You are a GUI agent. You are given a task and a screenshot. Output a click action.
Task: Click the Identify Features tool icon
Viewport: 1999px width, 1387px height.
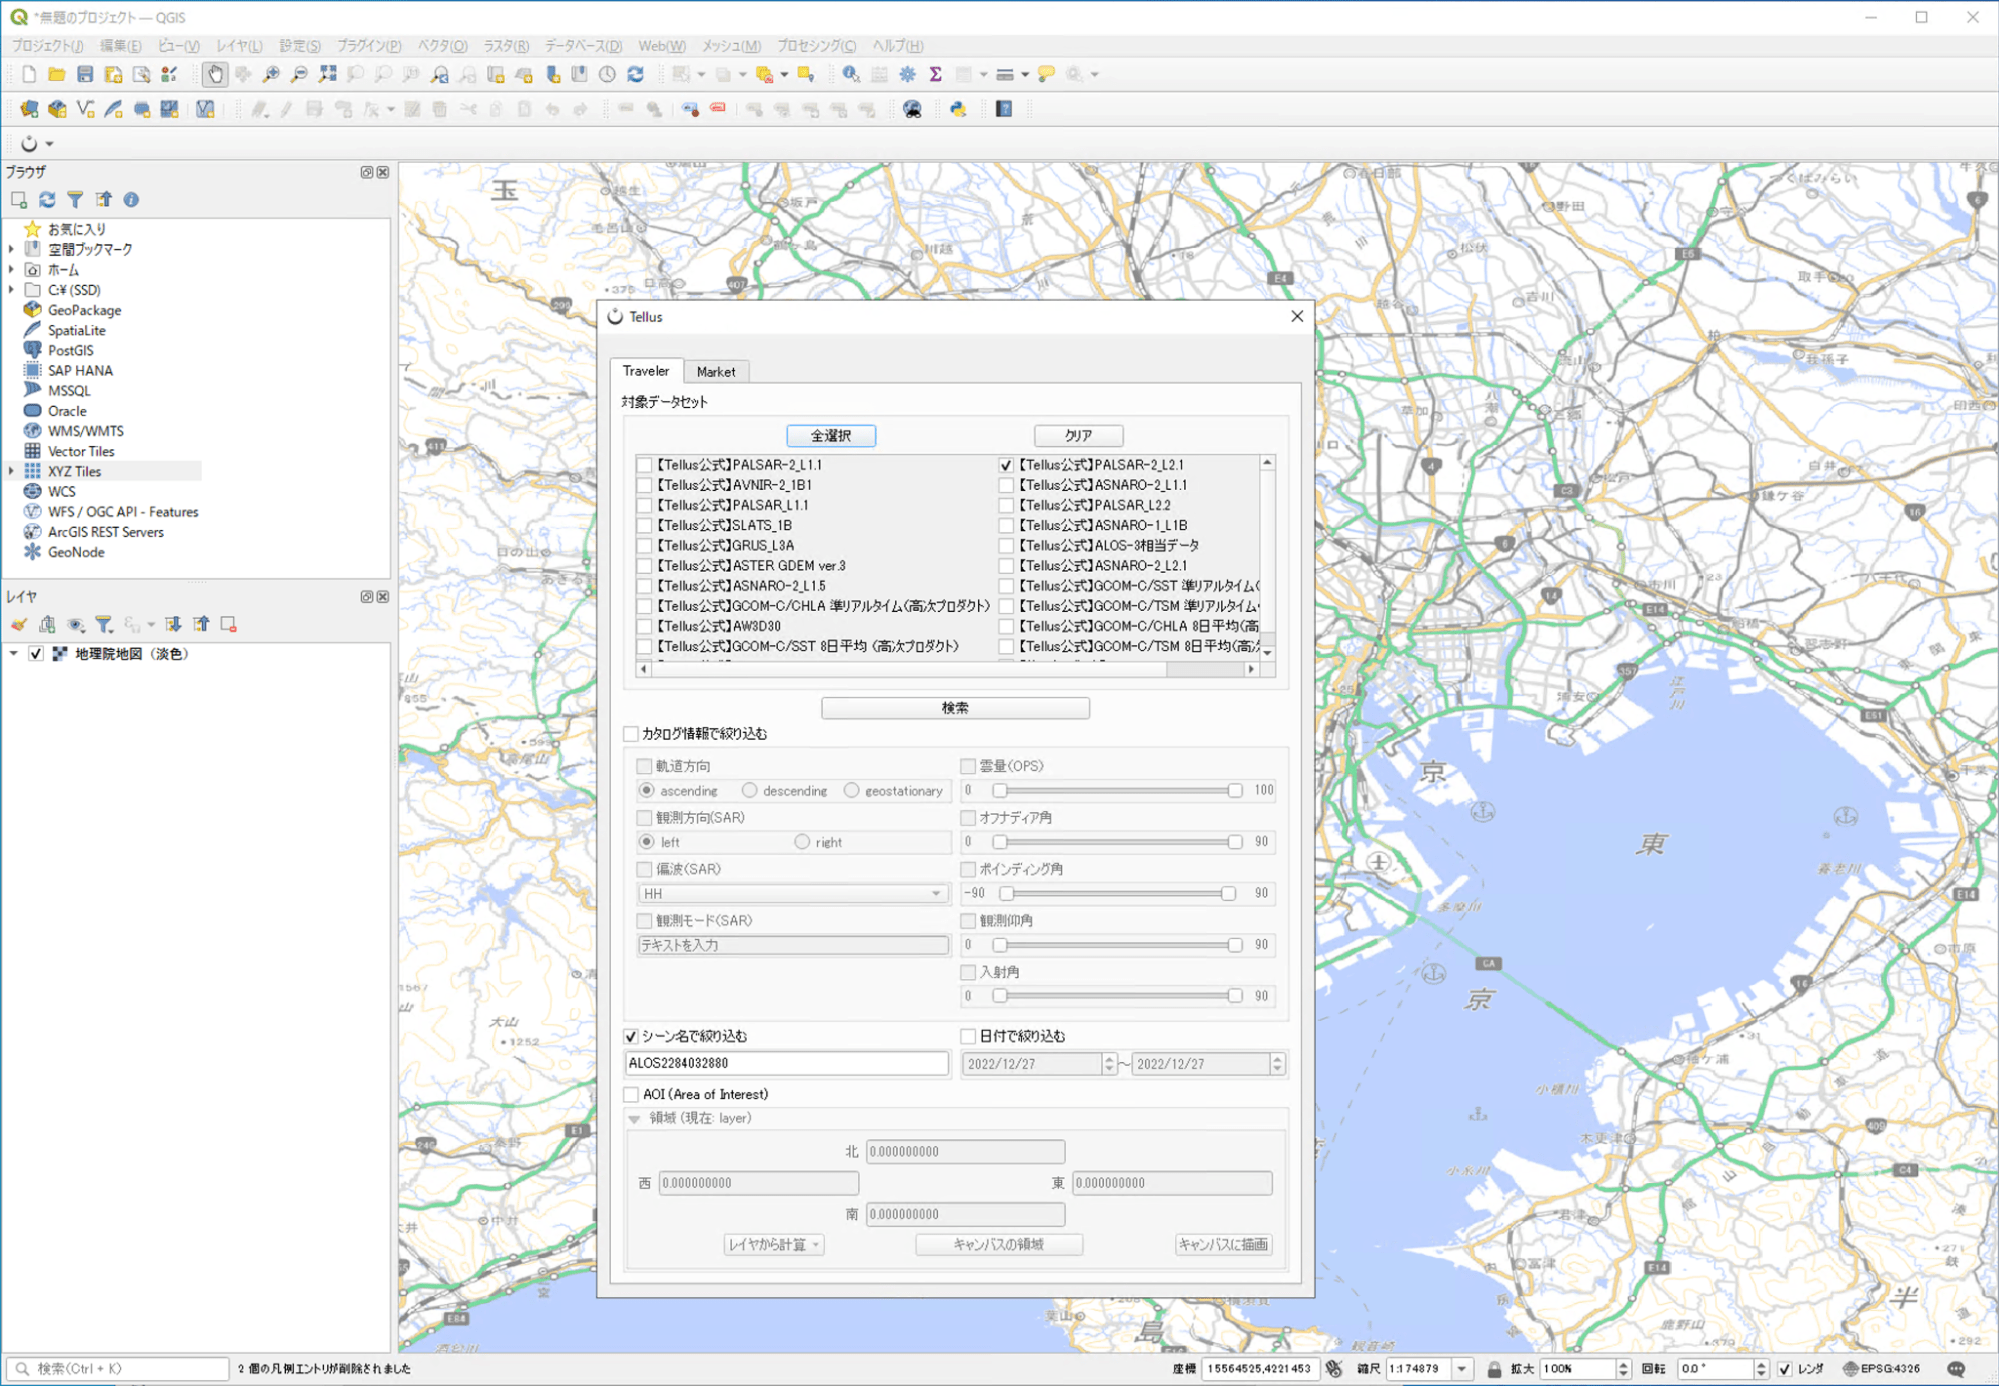pos(851,74)
